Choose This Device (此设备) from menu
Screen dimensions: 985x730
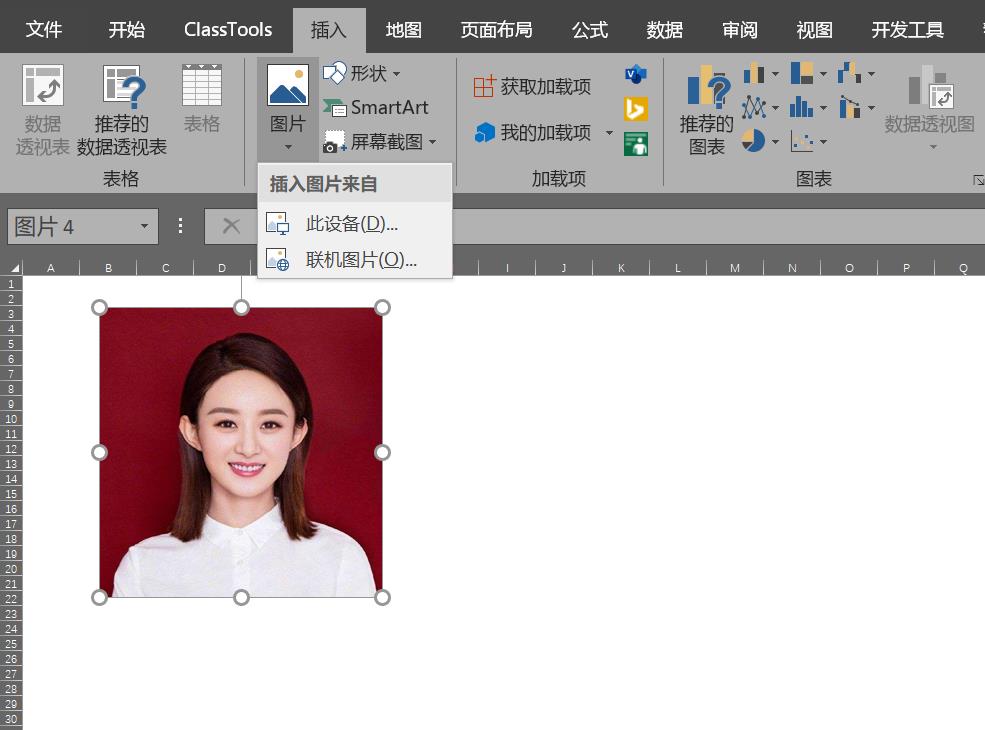355,224
